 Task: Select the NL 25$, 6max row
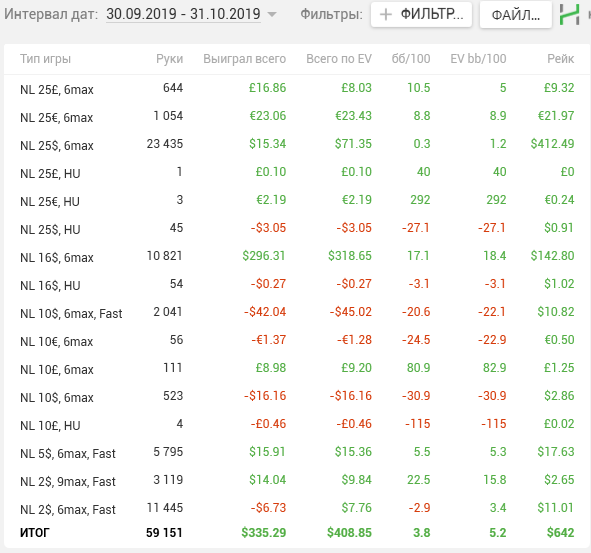pos(296,144)
